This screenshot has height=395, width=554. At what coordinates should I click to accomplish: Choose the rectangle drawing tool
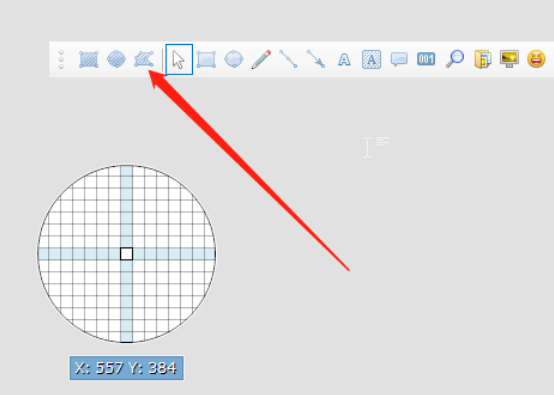(x=206, y=59)
